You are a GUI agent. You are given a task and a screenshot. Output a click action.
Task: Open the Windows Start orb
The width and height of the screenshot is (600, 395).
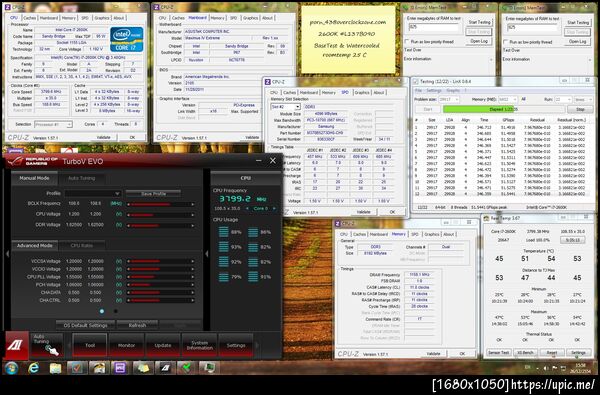coord(11,368)
